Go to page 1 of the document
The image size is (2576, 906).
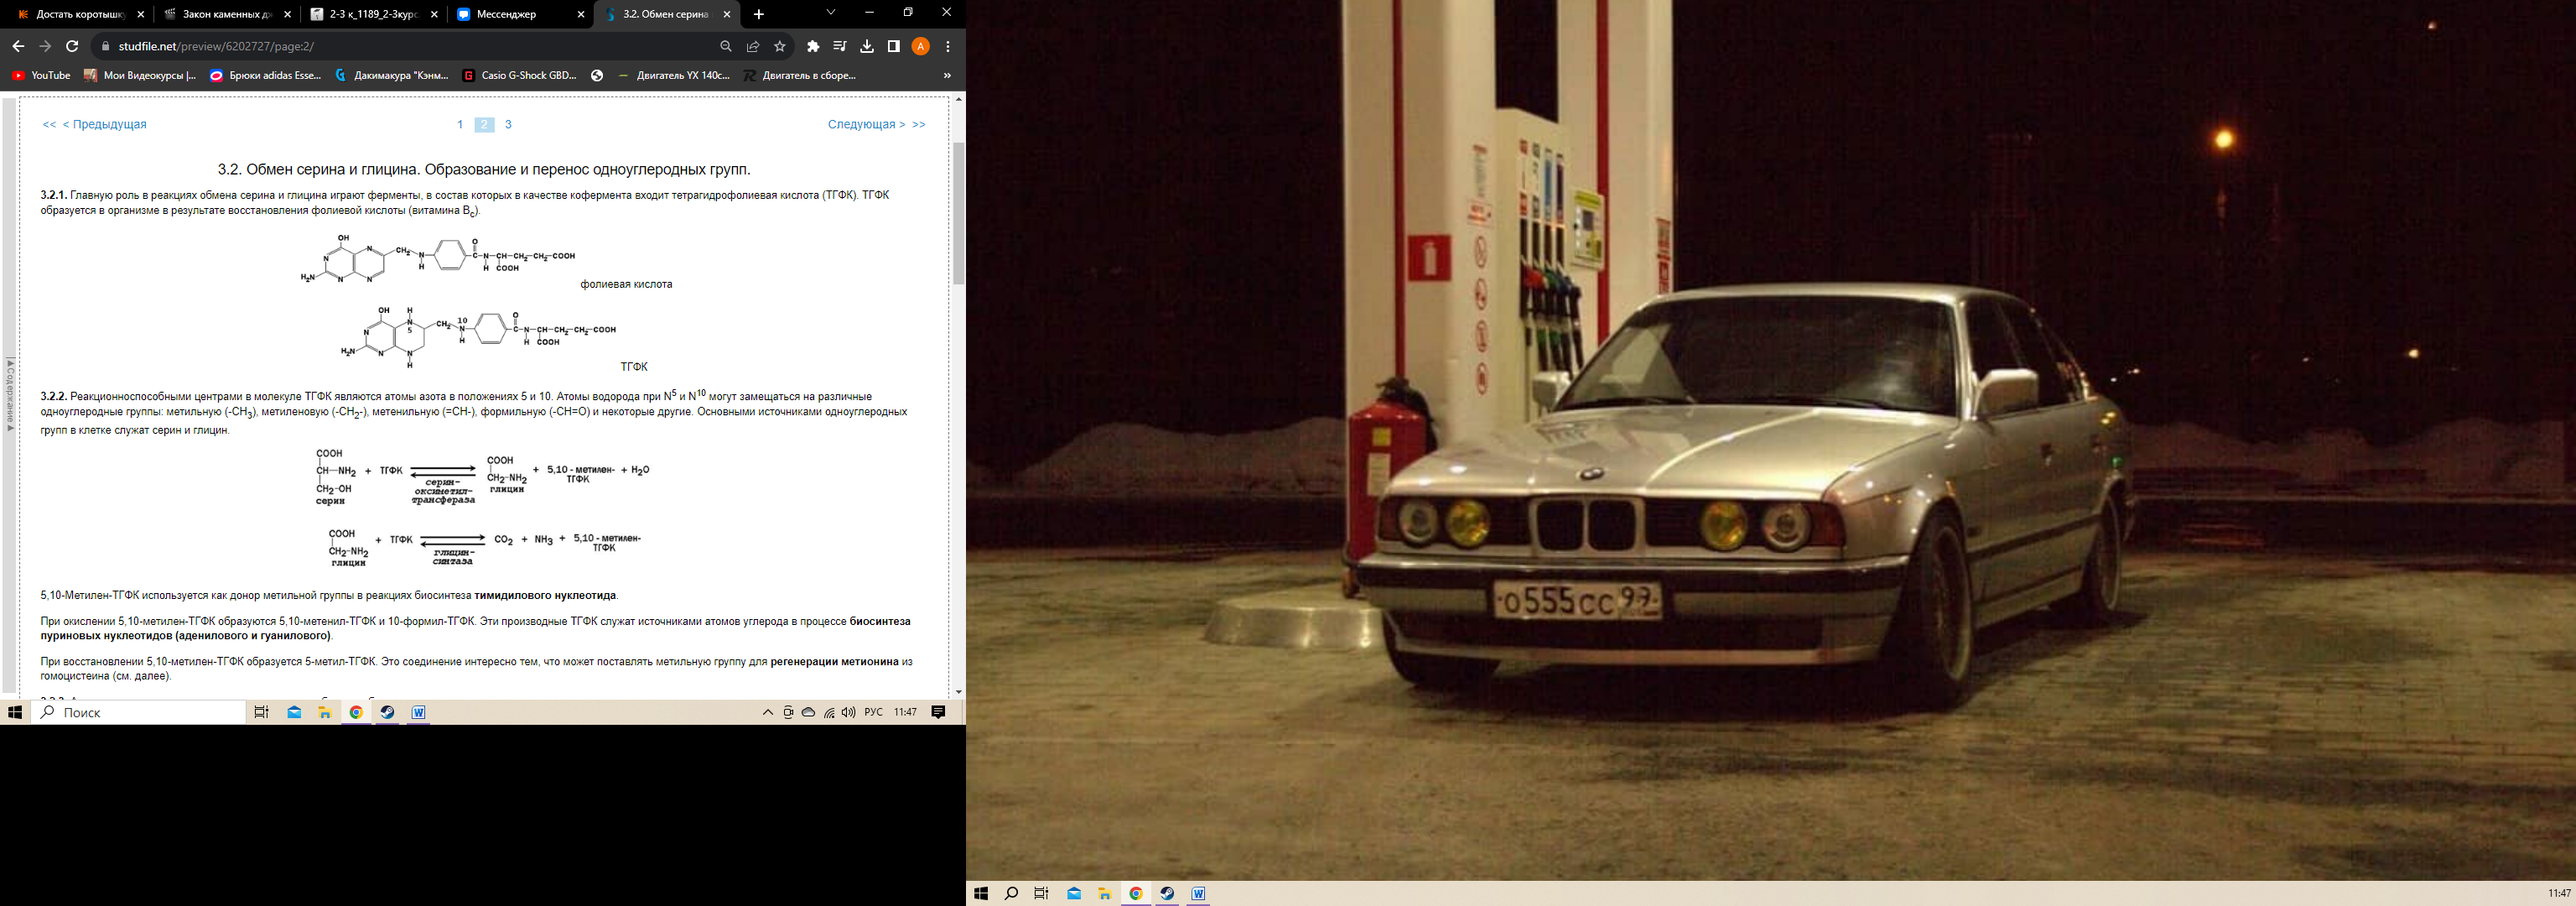pos(460,124)
